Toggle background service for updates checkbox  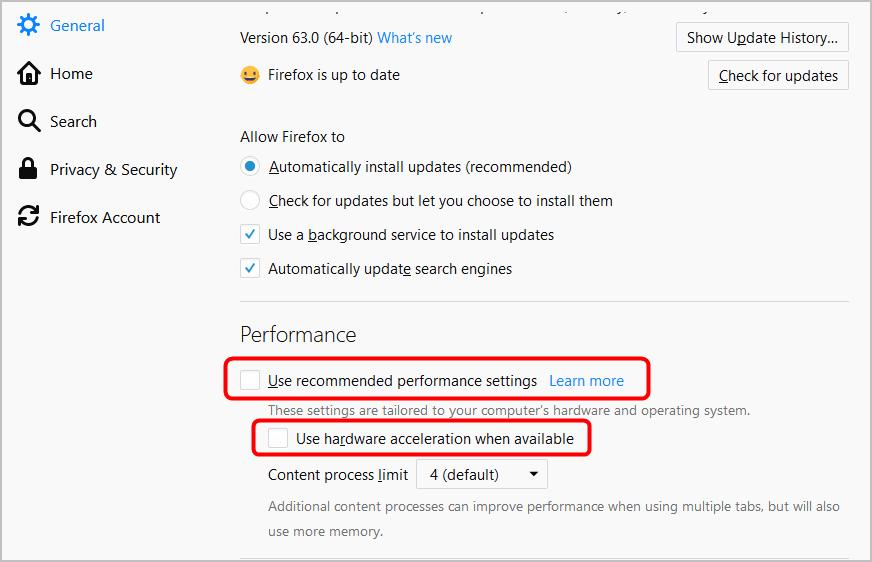[250, 235]
